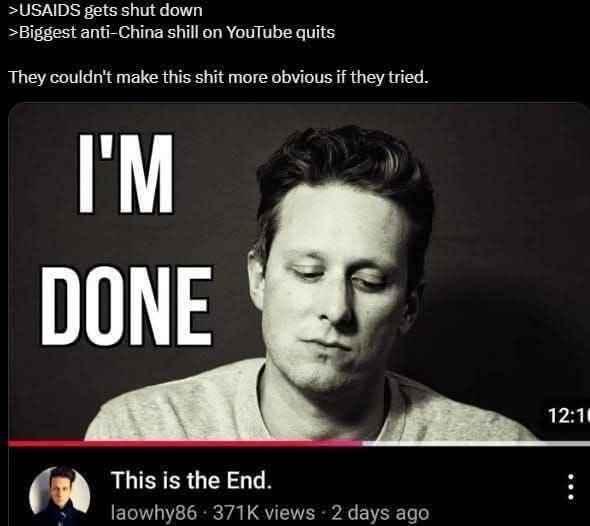Open the three-dot video options menu
The image size is (590, 526).
tap(571, 486)
